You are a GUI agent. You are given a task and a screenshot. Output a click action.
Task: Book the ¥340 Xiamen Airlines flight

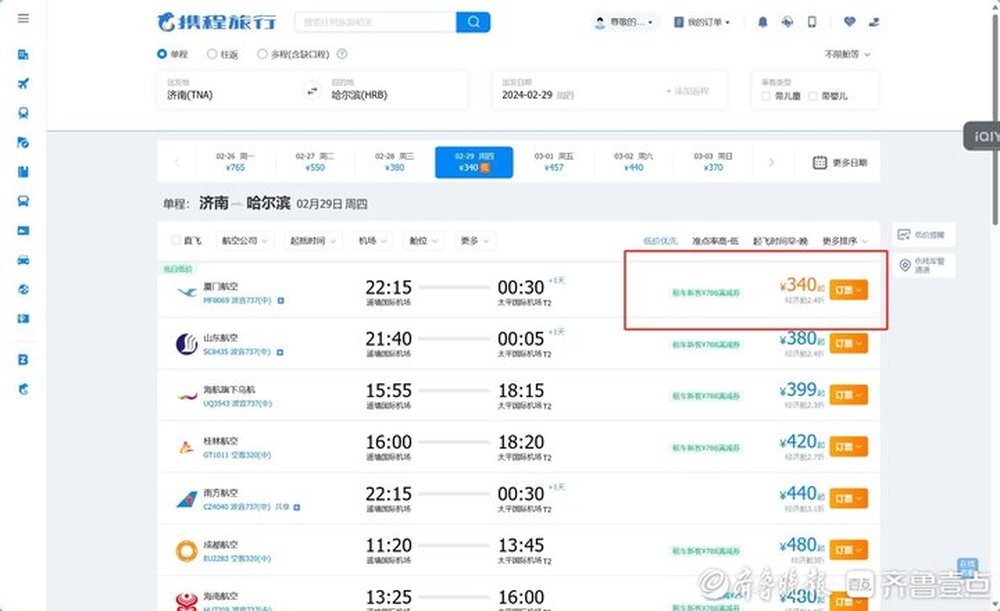click(x=848, y=290)
